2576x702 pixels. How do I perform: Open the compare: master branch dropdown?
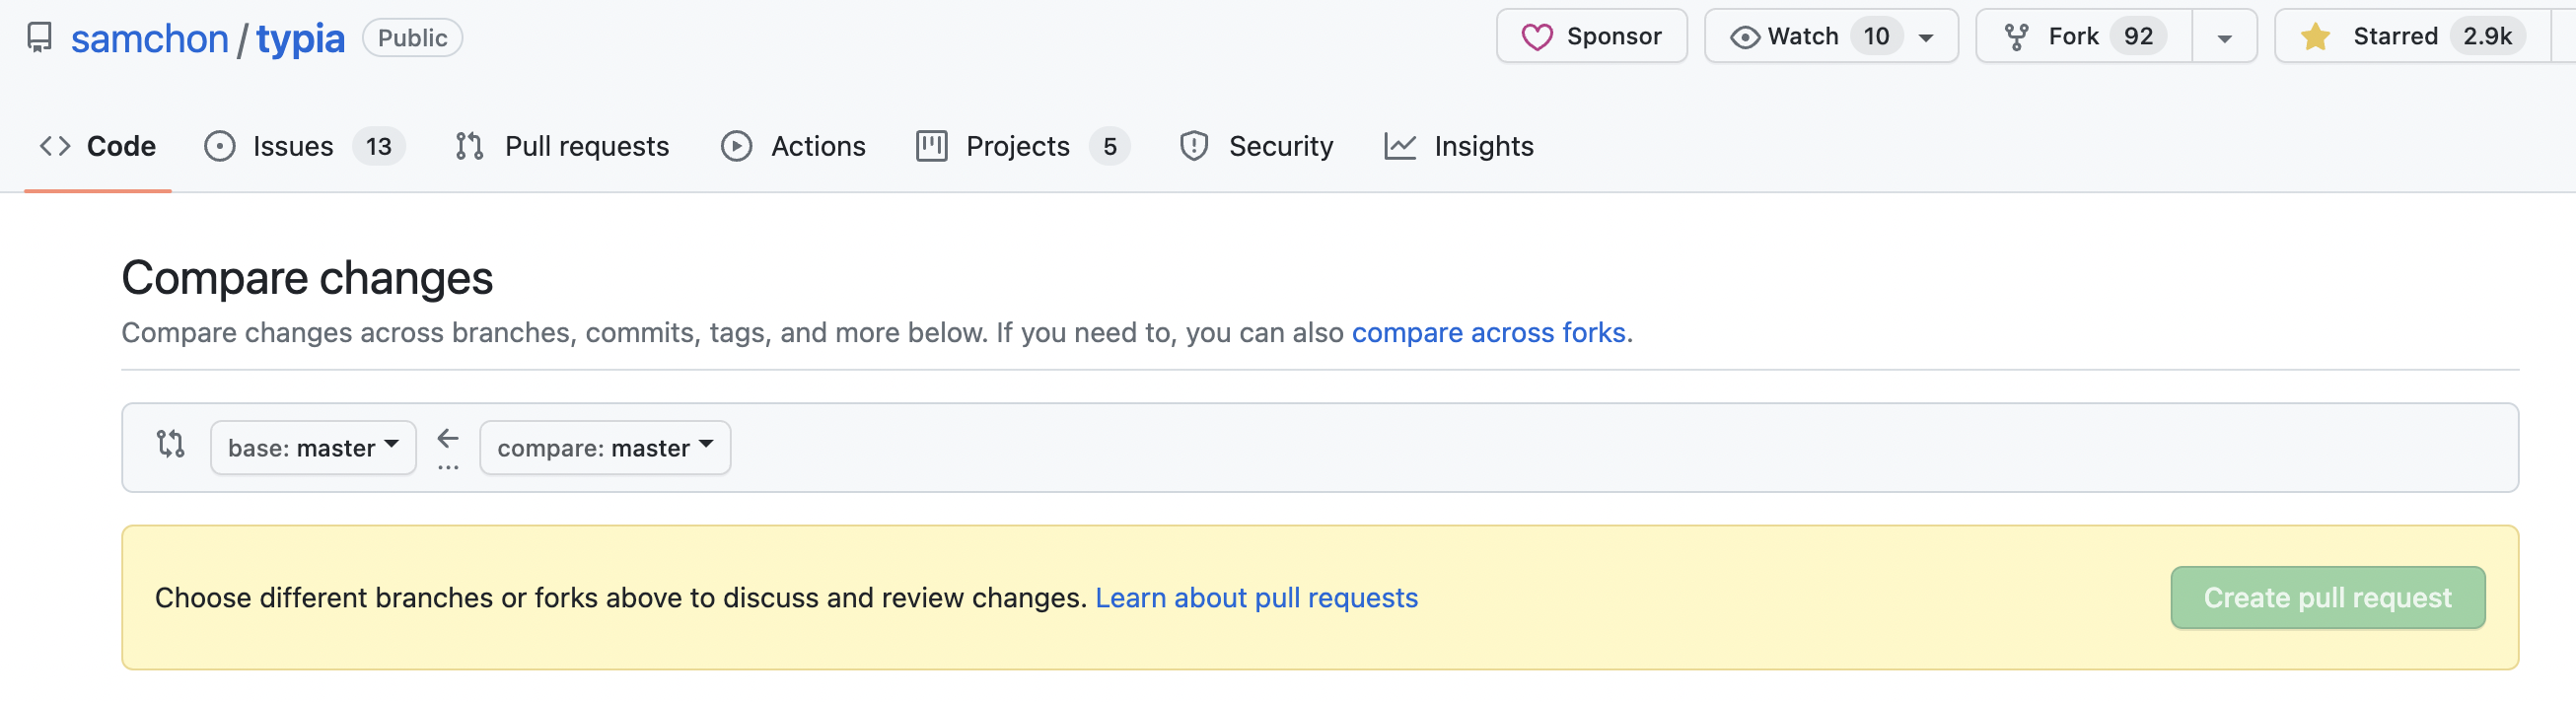click(605, 448)
